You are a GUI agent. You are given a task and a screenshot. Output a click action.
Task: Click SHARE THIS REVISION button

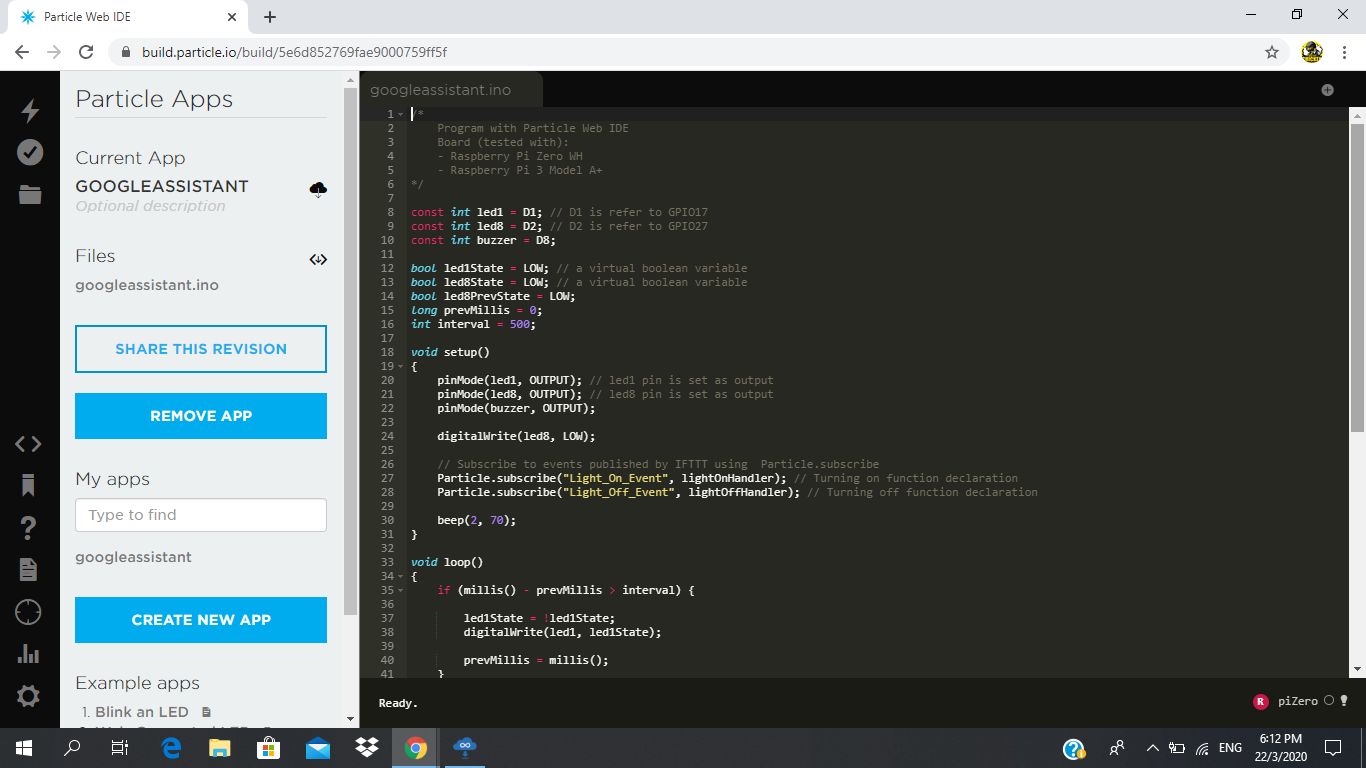201,349
